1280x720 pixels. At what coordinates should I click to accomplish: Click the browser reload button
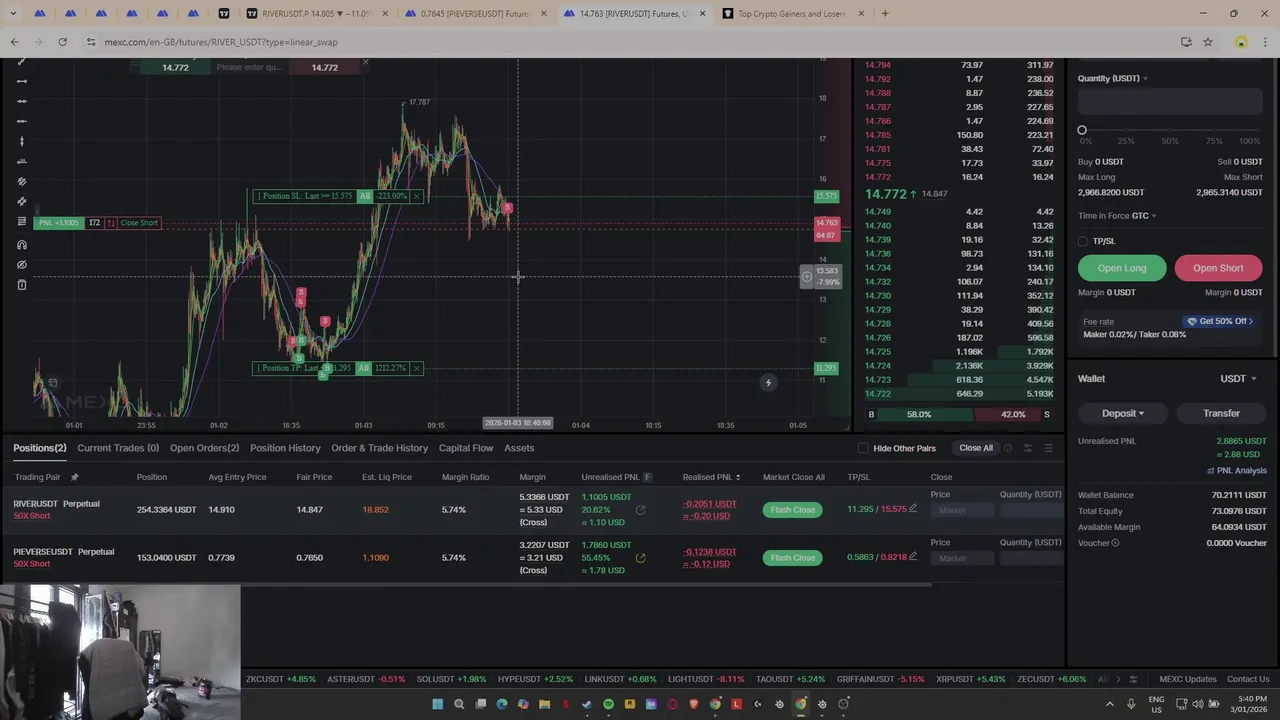tap(62, 42)
